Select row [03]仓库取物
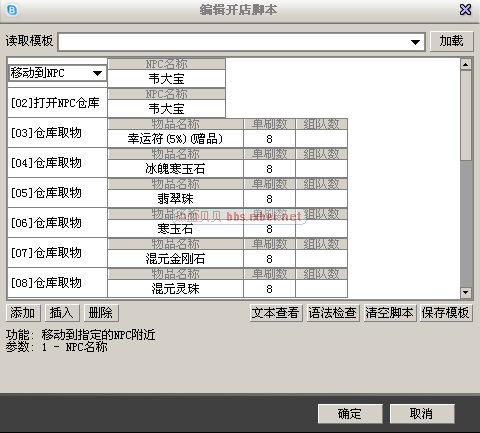 tap(57, 133)
